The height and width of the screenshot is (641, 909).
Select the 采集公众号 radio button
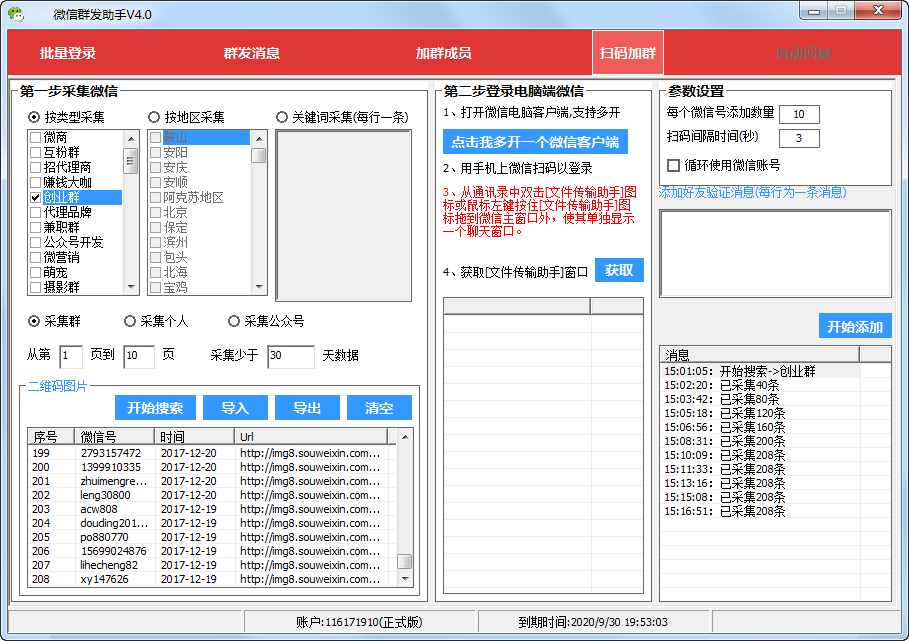click(x=234, y=321)
